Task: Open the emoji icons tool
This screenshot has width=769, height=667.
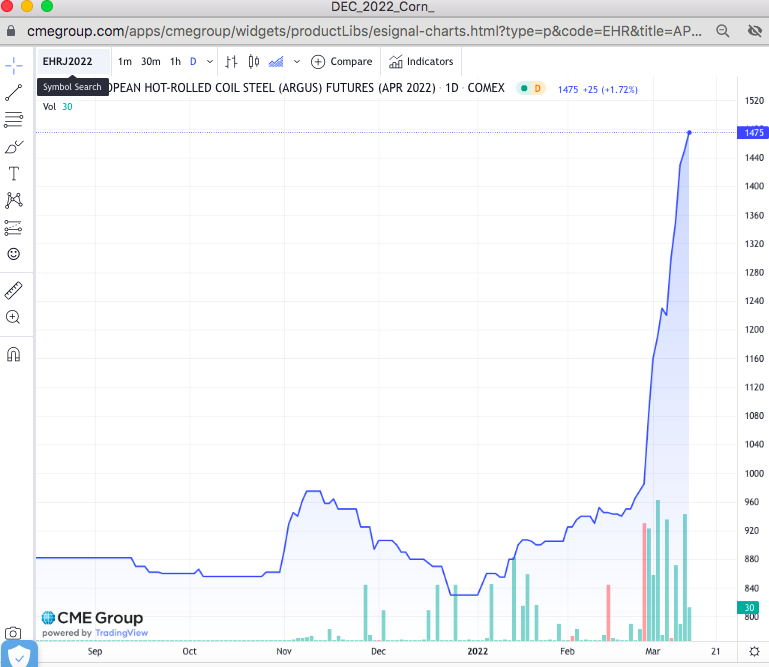Action: (x=14, y=254)
